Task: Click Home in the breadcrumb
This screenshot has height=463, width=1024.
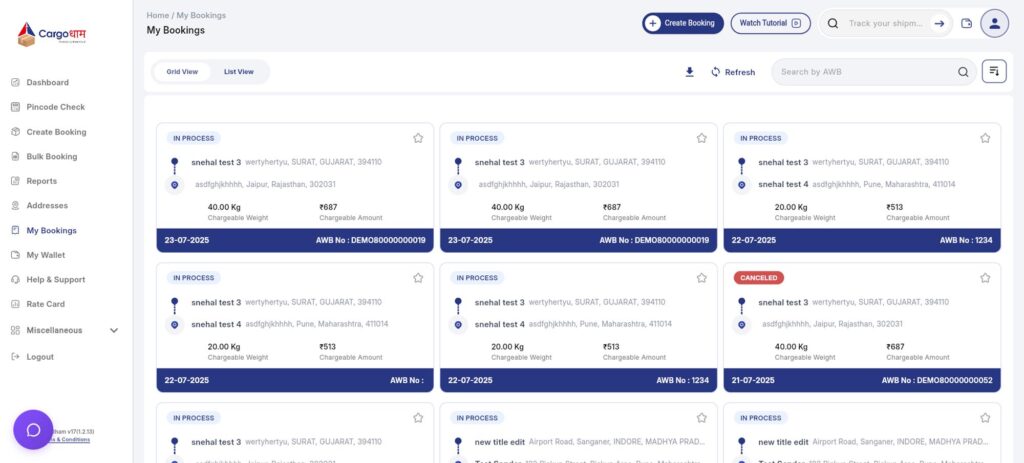Action: (157, 15)
